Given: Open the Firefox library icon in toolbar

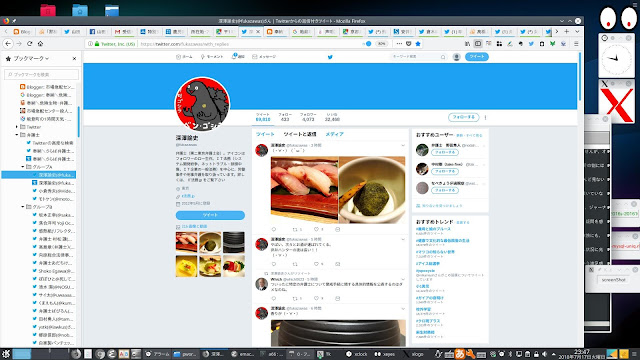Looking at the screenshot, I should (468, 44).
